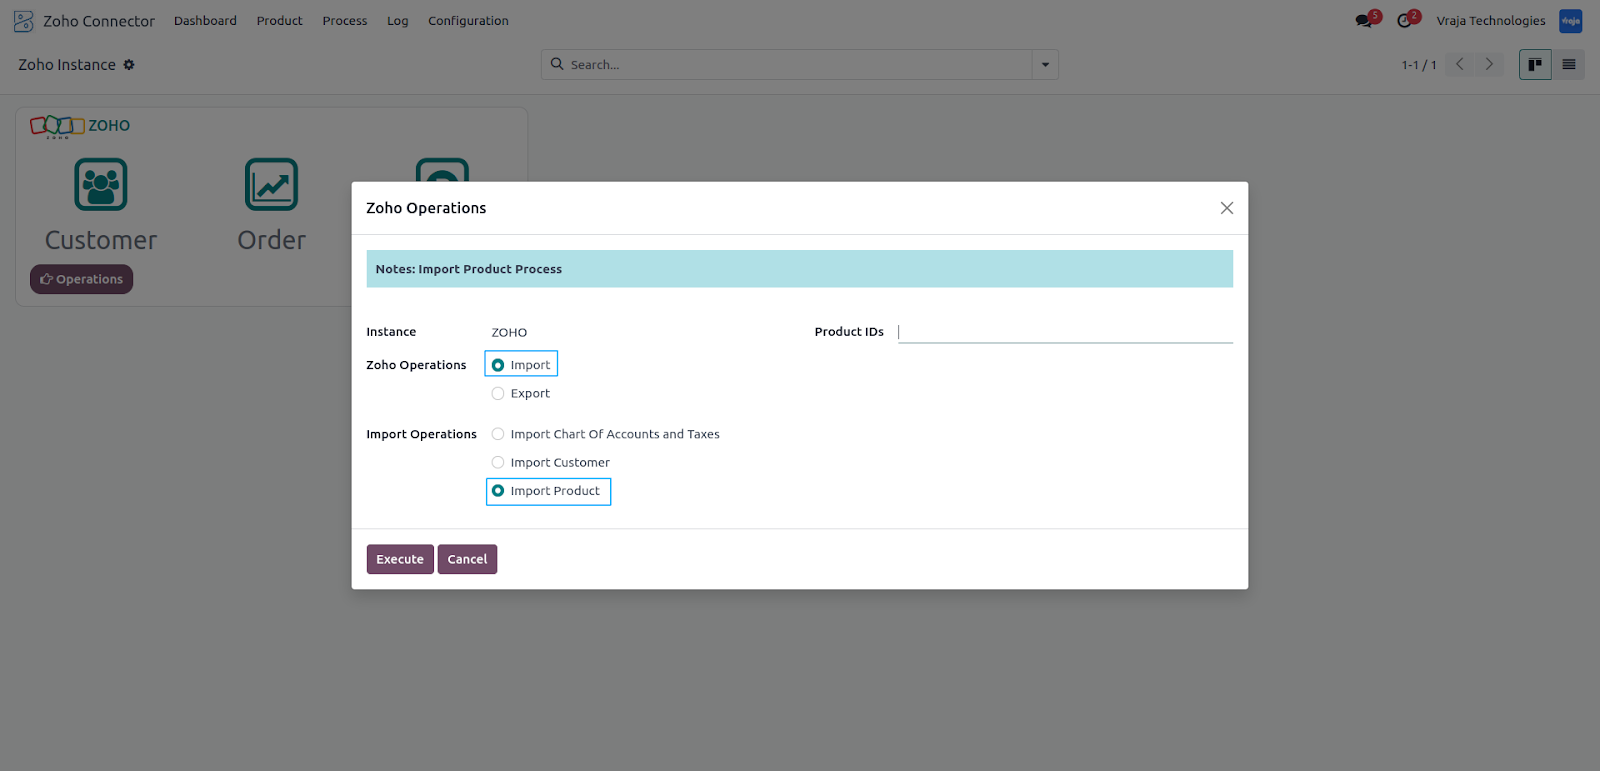Switch to list view
Viewport: 1600px width, 771px height.
click(1569, 64)
